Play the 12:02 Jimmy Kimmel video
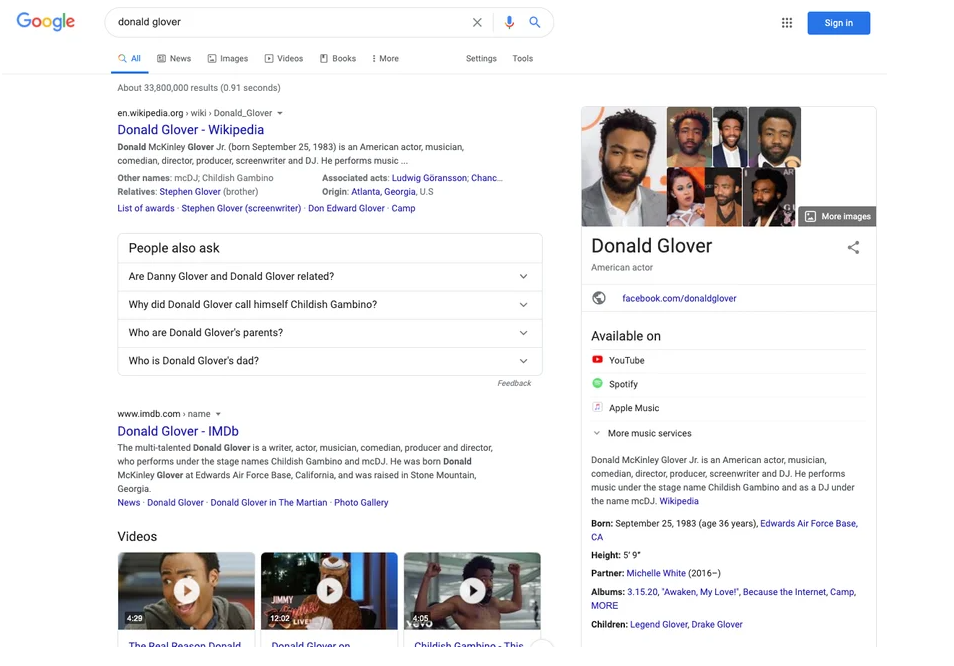This screenshot has height=666, width=954. [329, 591]
